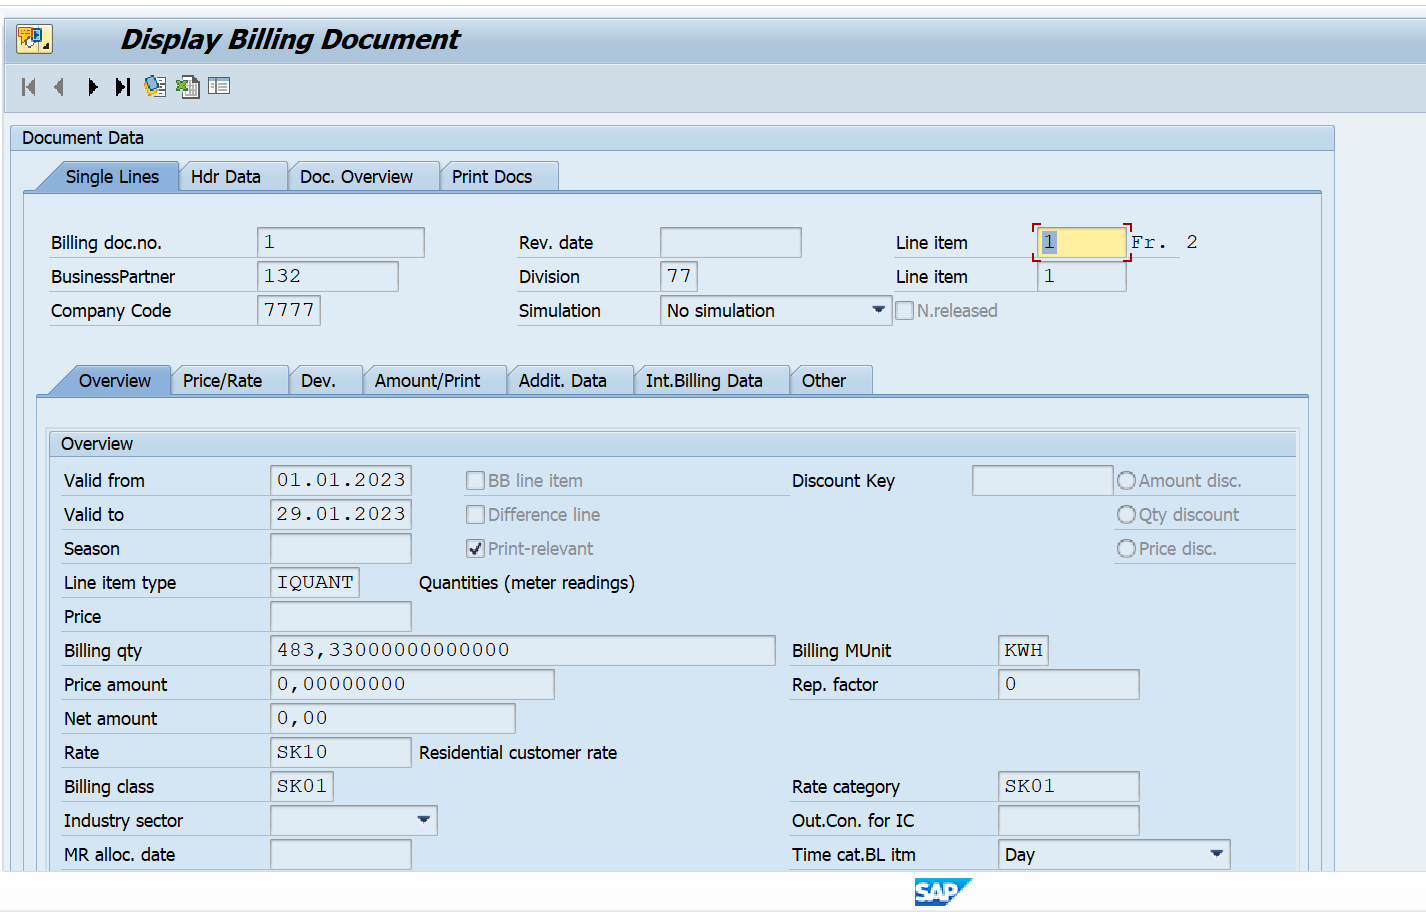
Task: Open the Other sub-tab
Action: pos(824,381)
